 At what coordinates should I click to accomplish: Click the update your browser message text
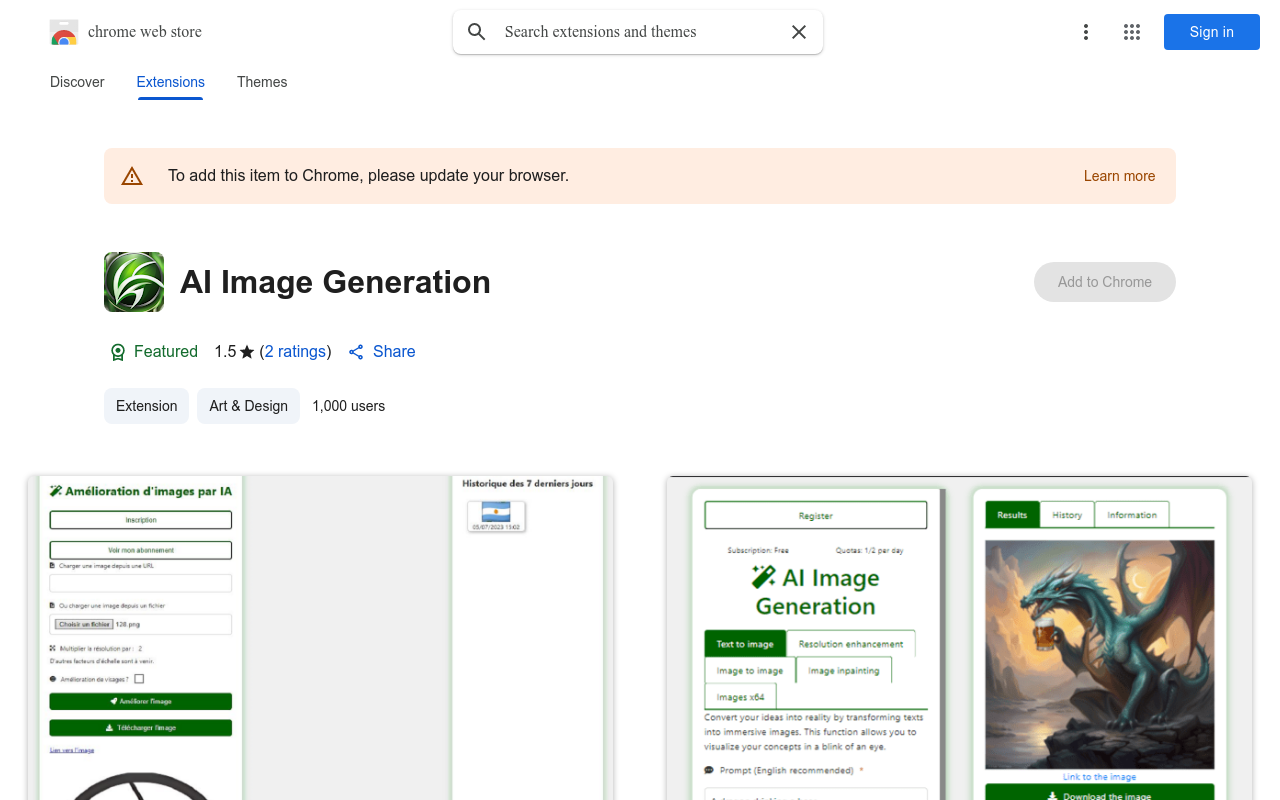point(368,176)
